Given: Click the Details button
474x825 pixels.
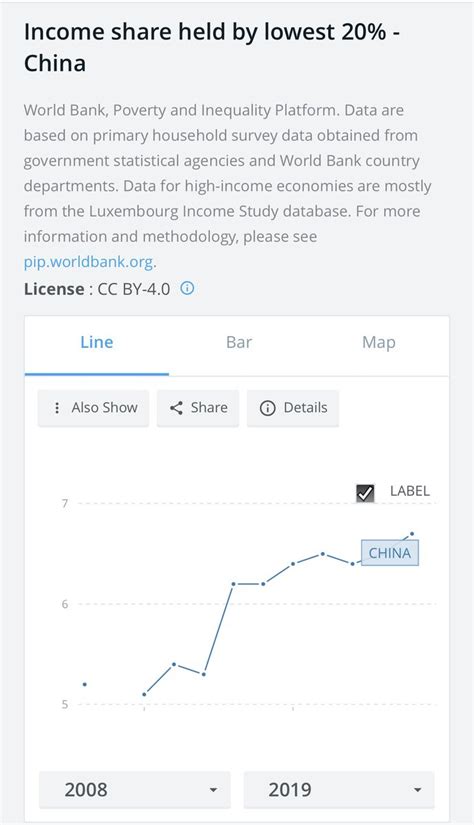Looking at the screenshot, I should [x=293, y=408].
